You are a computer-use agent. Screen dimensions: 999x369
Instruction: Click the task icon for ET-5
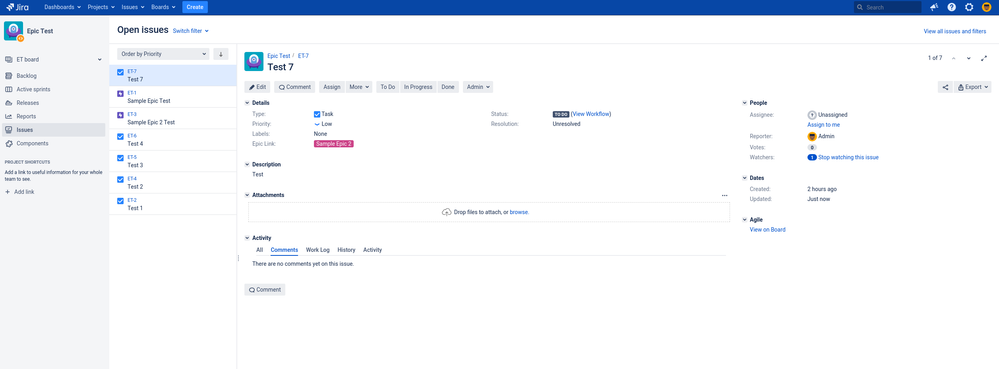pyautogui.click(x=120, y=157)
